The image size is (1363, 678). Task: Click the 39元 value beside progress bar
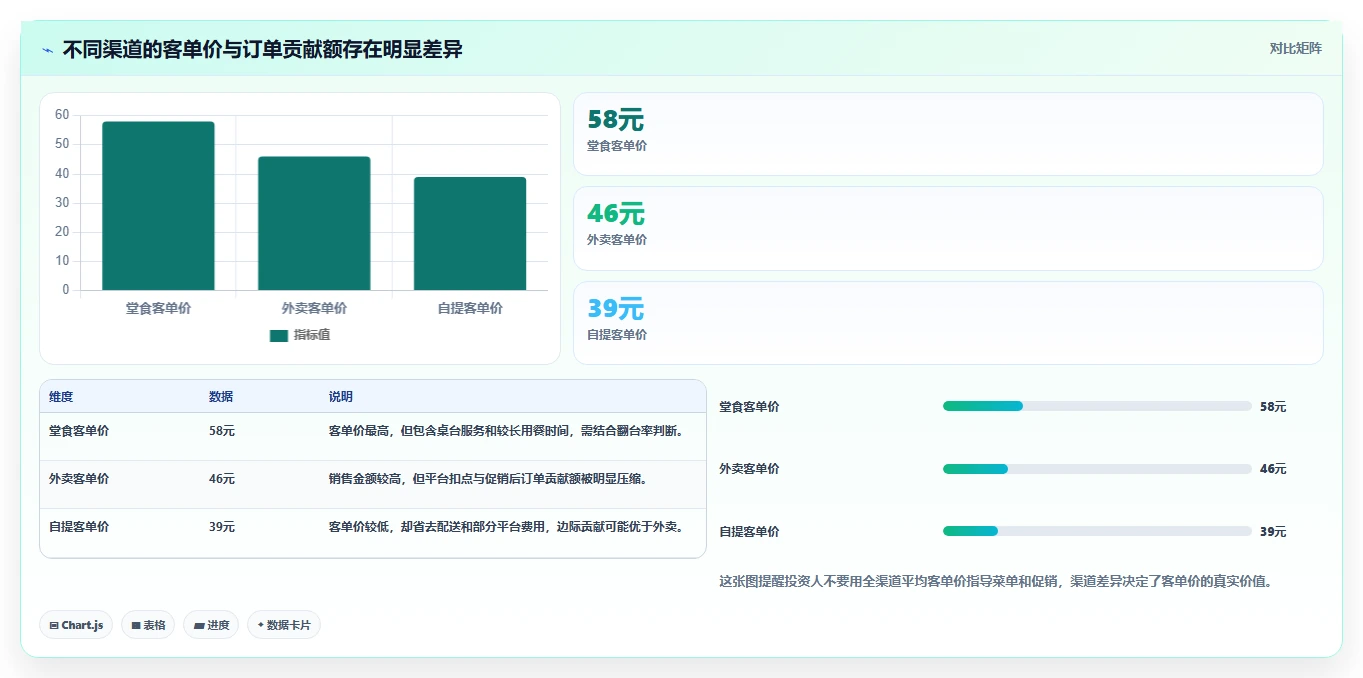pos(1273,532)
